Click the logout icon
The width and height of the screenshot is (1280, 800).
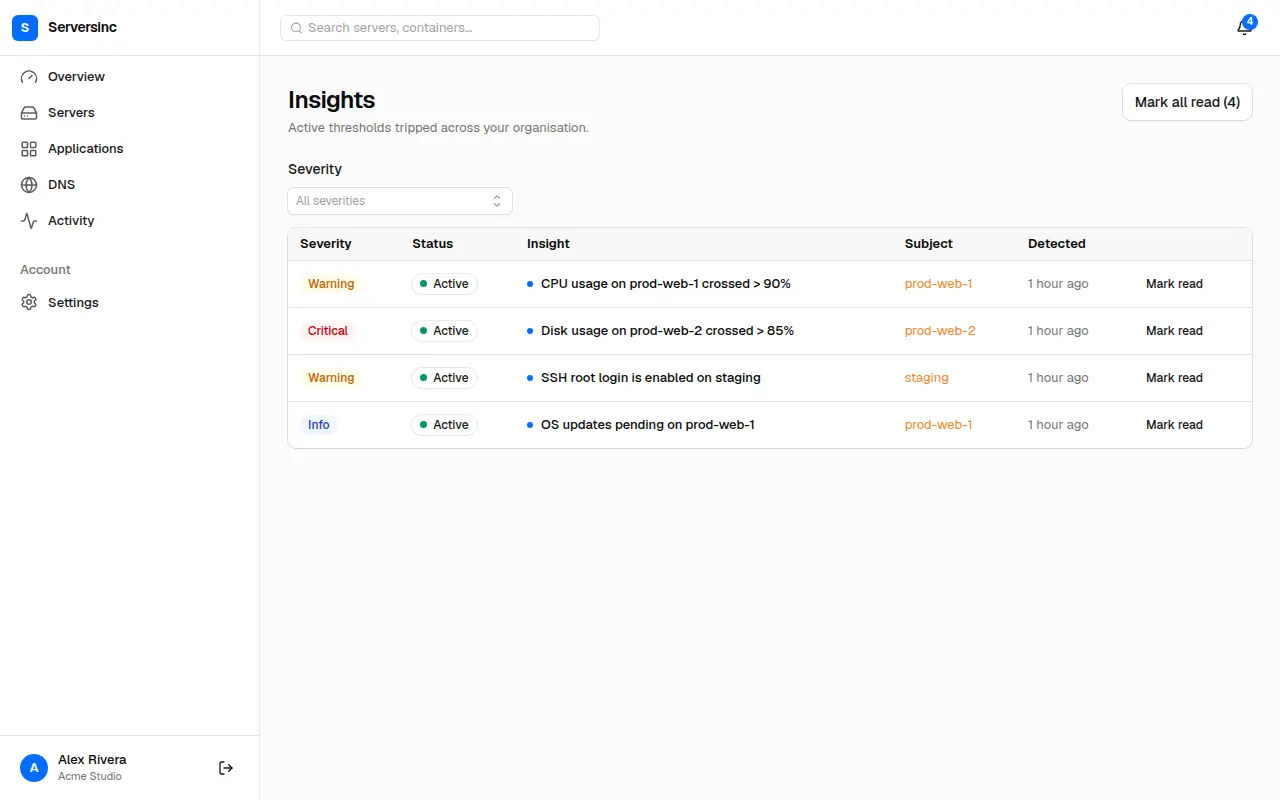click(226, 768)
